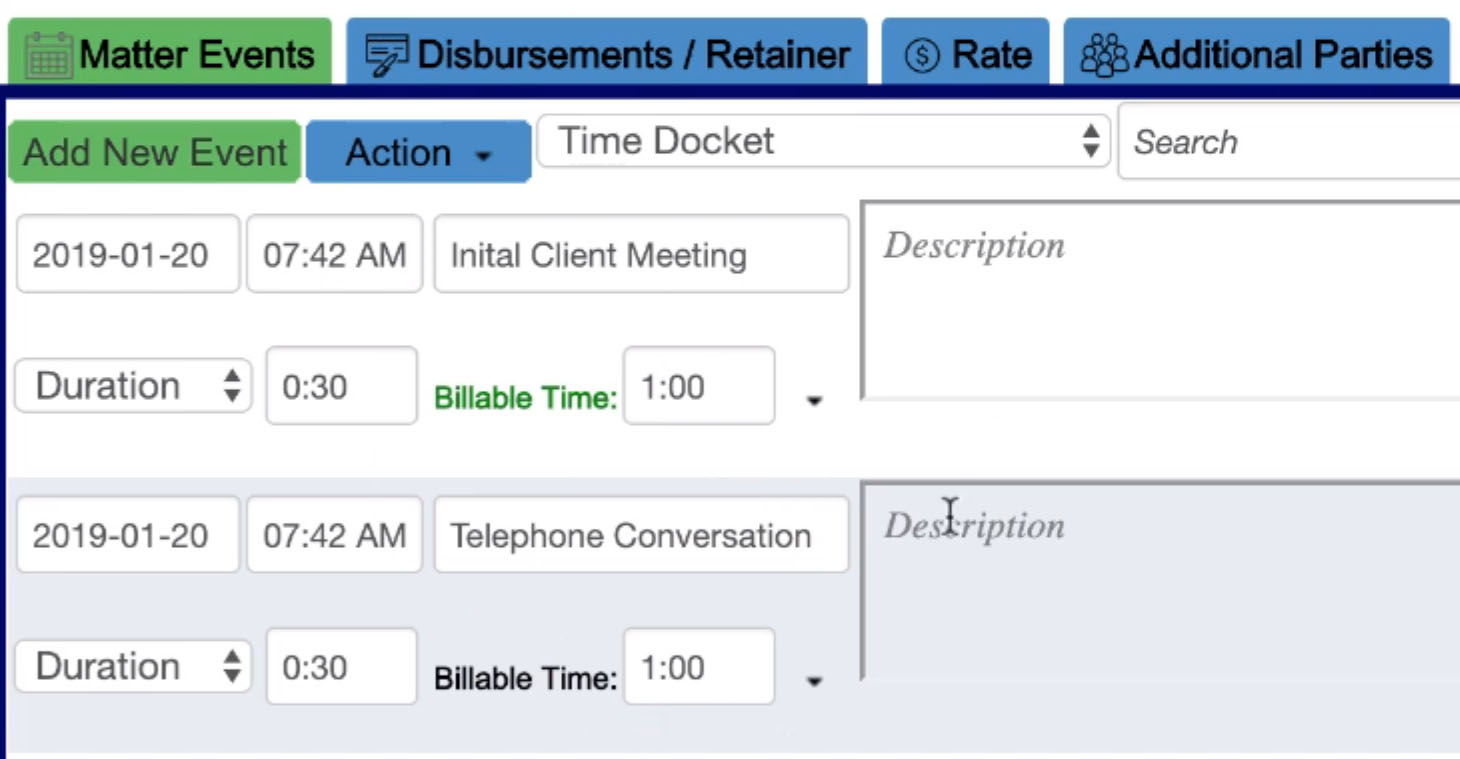Click the Add New Event button
Screen dimensions: 1460x759
(154, 152)
